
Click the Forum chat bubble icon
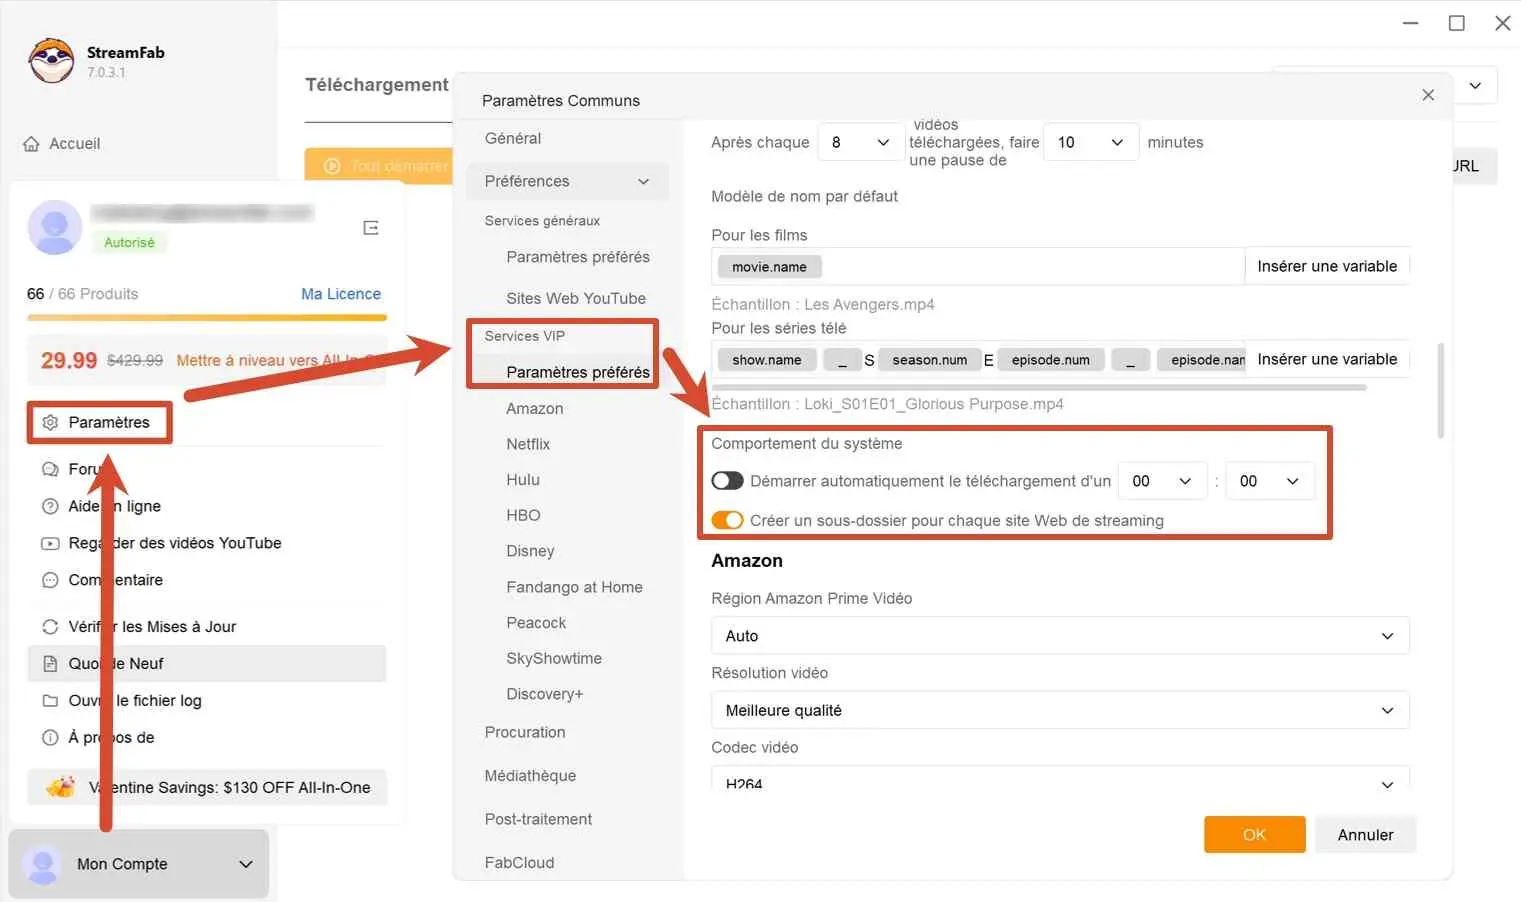(x=50, y=469)
